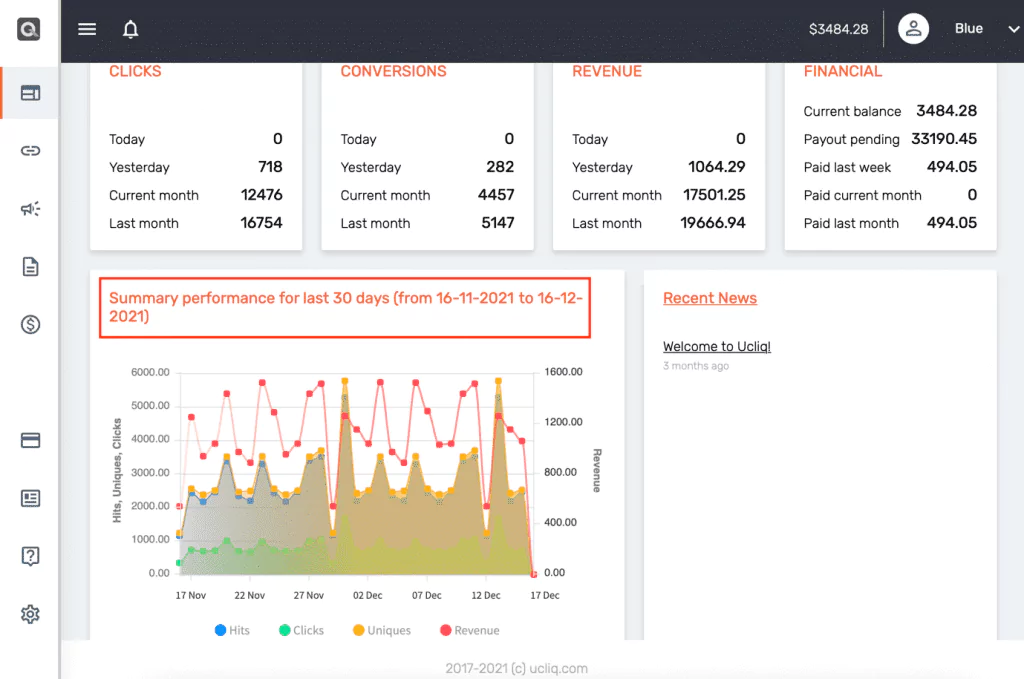Open the document reports icon
1024x679 pixels.
[x=30, y=267]
